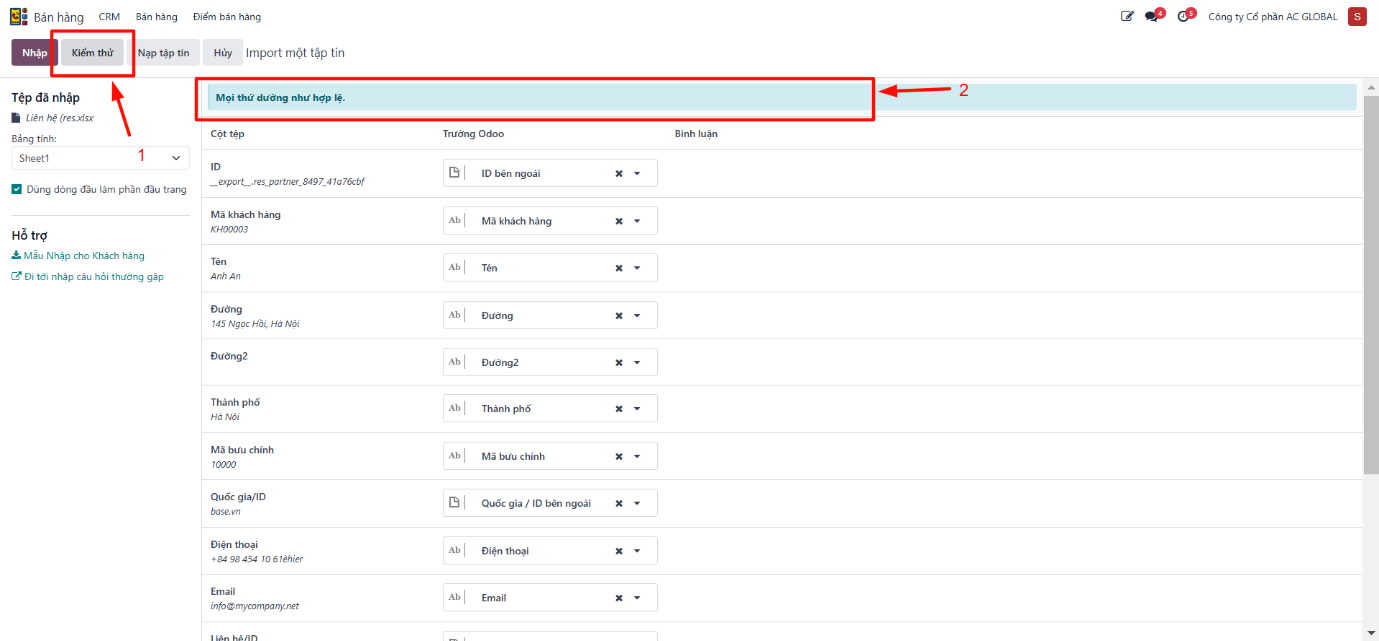The height and width of the screenshot is (641, 1379).
Task: Open the Điện thoại Odoo field dropdown
Action: point(637,551)
